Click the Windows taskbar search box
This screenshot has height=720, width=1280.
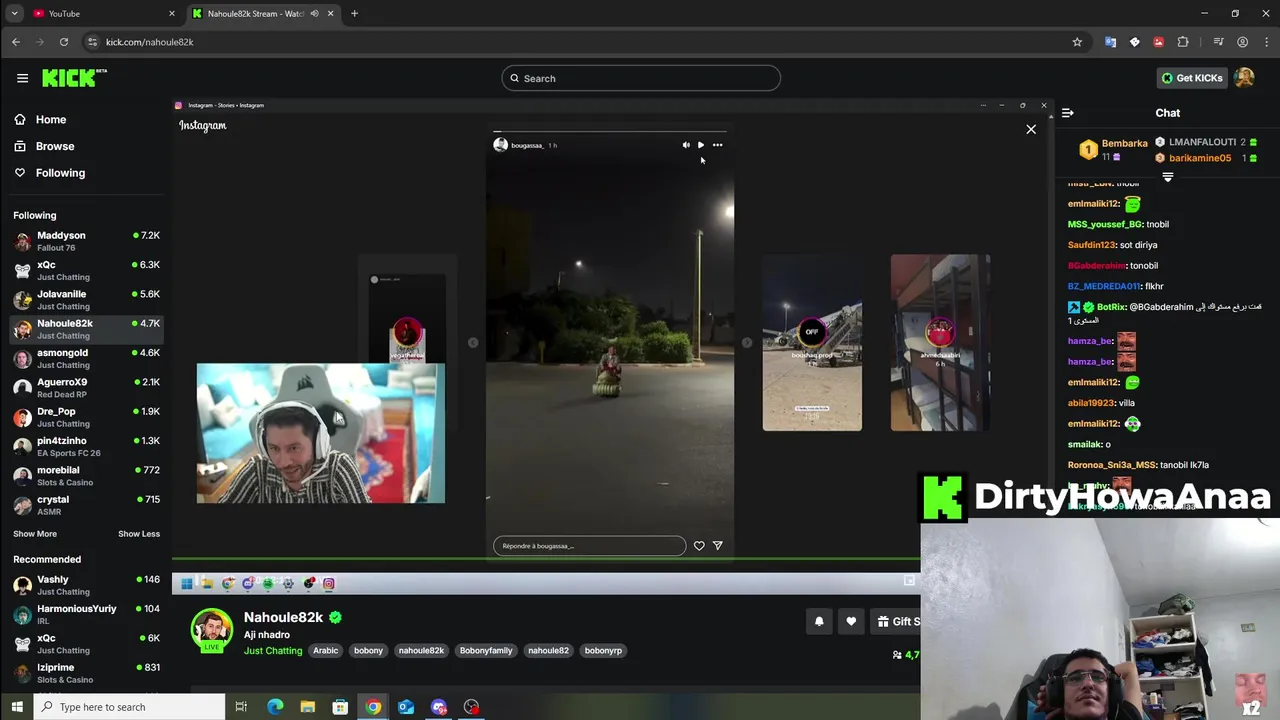pos(130,707)
